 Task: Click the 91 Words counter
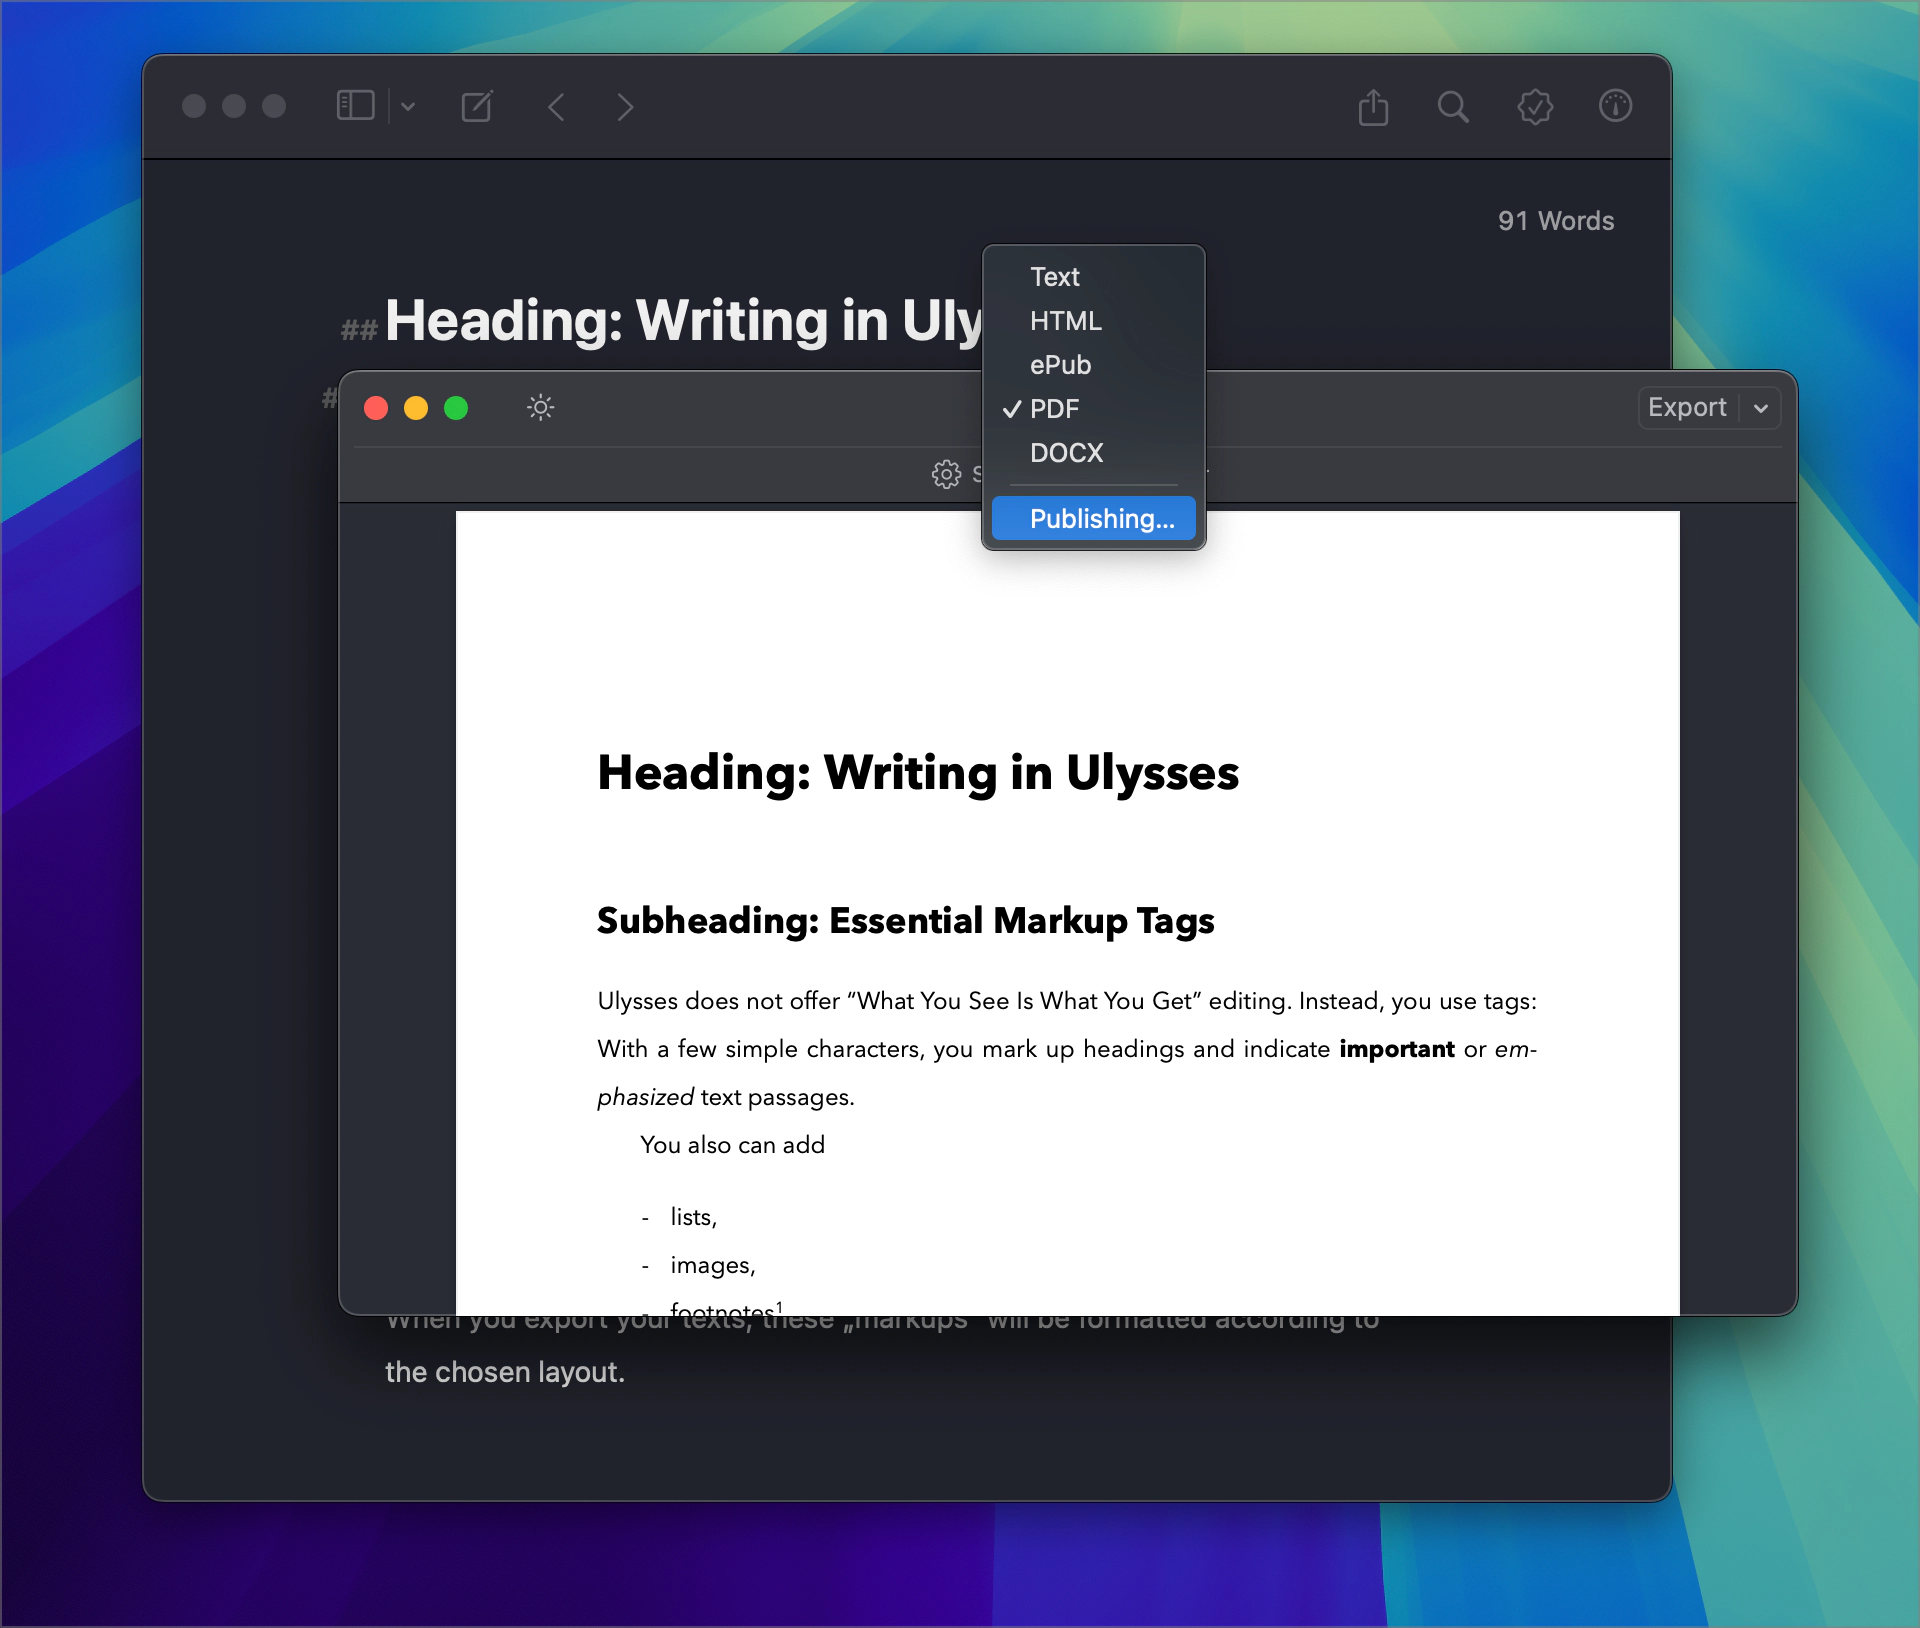click(x=1555, y=221)
